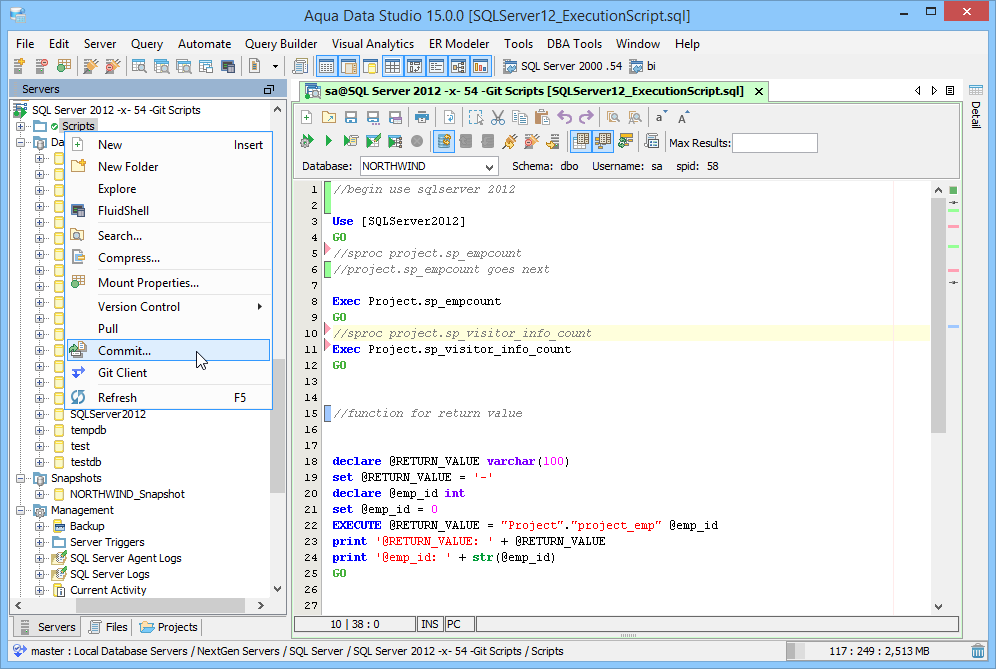Open the DBA Tools menu
The height and width of the screenshot is (669, 996).
coord(574,44)
